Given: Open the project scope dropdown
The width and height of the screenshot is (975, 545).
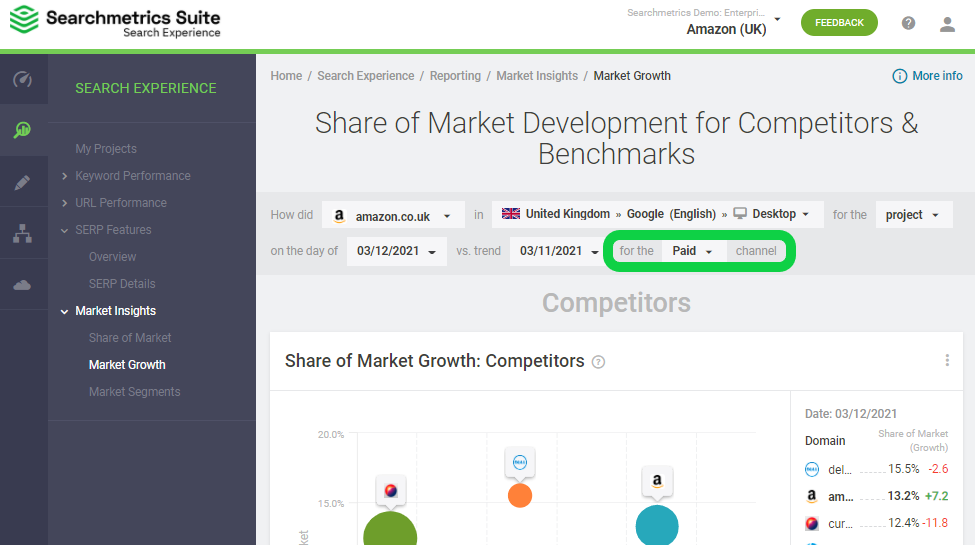Looking at the screenshot, I should pos(913,215).
